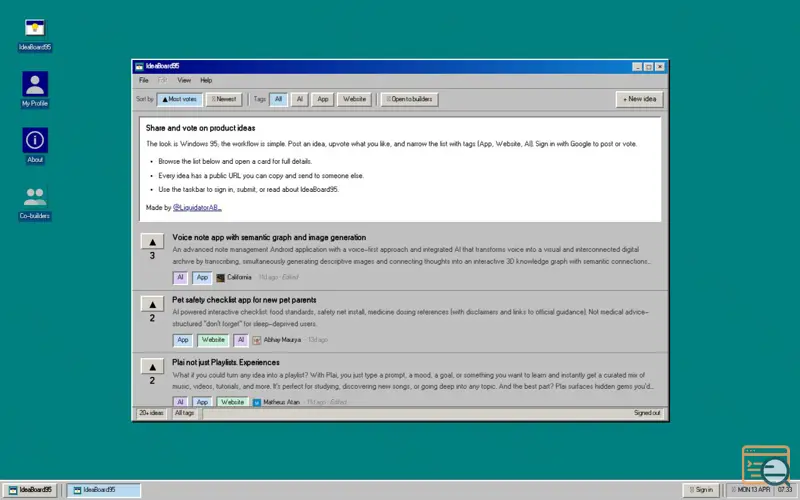The width and height of the screenshot is (800, 500).
Task: Open the Co-builders desktop icon
Action: 35,203
